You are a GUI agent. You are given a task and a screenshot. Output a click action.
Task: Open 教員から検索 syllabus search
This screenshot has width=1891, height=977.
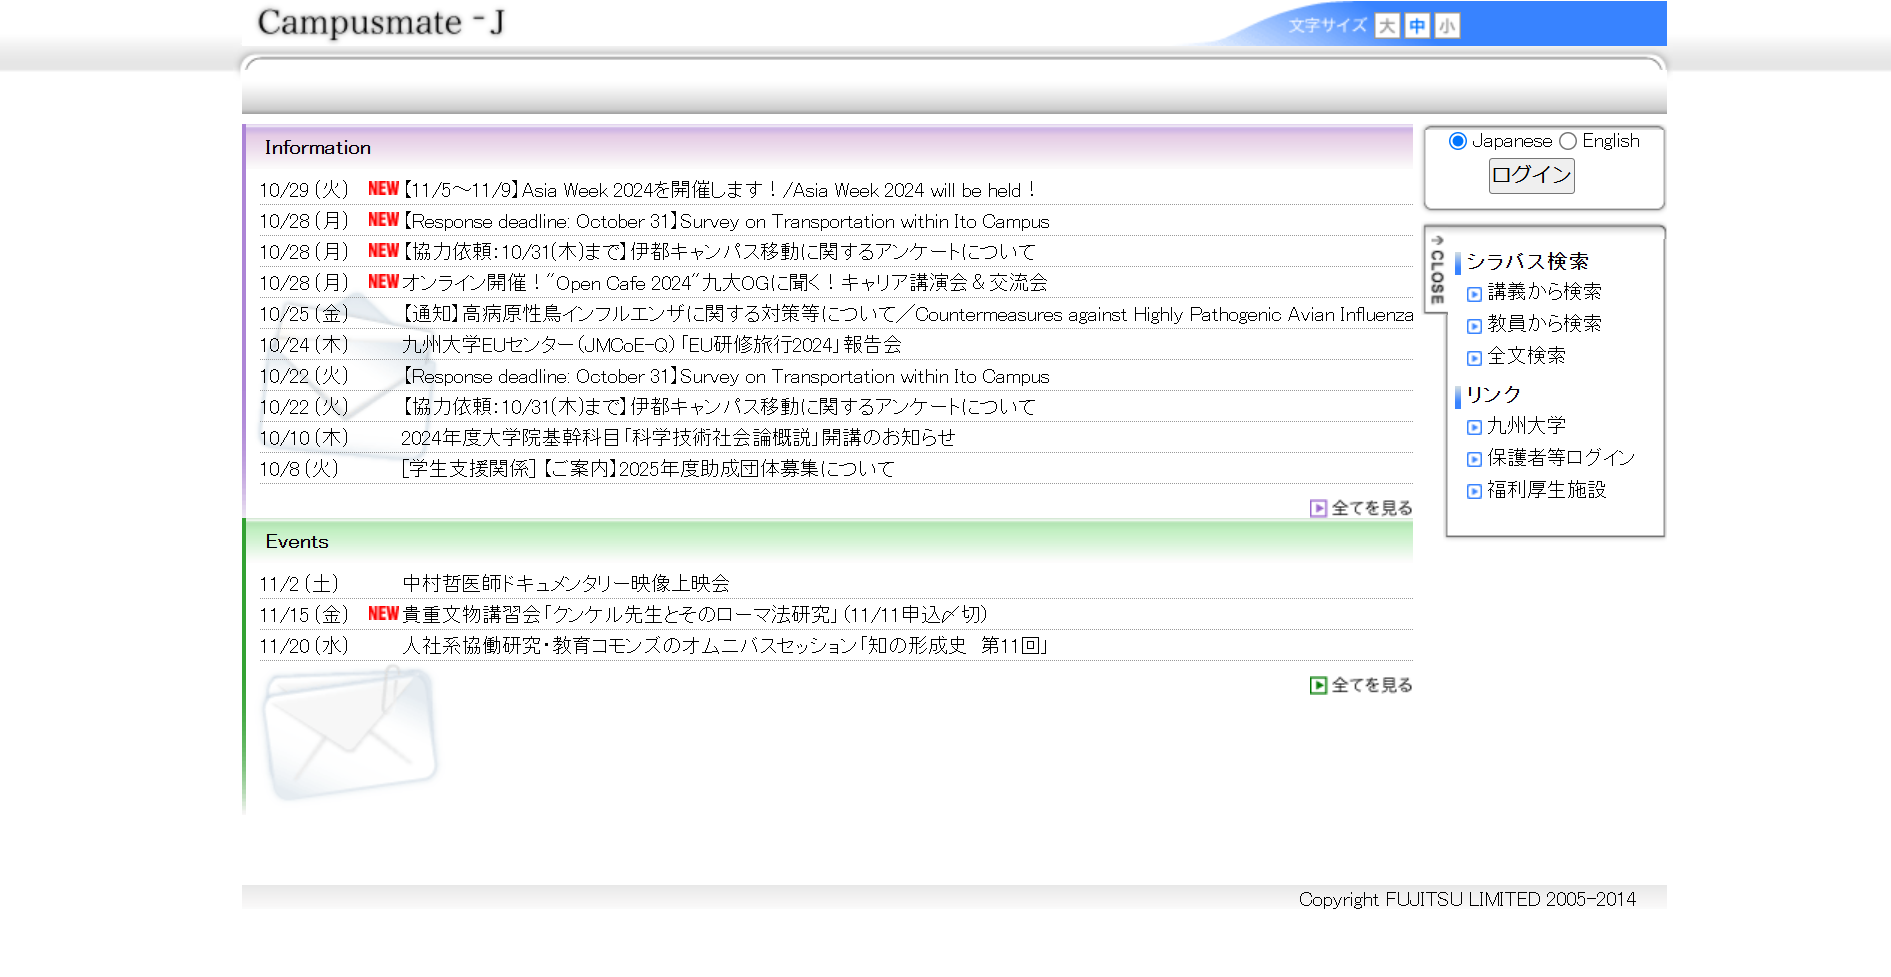pyautogui.click(x=1544, y=324)
